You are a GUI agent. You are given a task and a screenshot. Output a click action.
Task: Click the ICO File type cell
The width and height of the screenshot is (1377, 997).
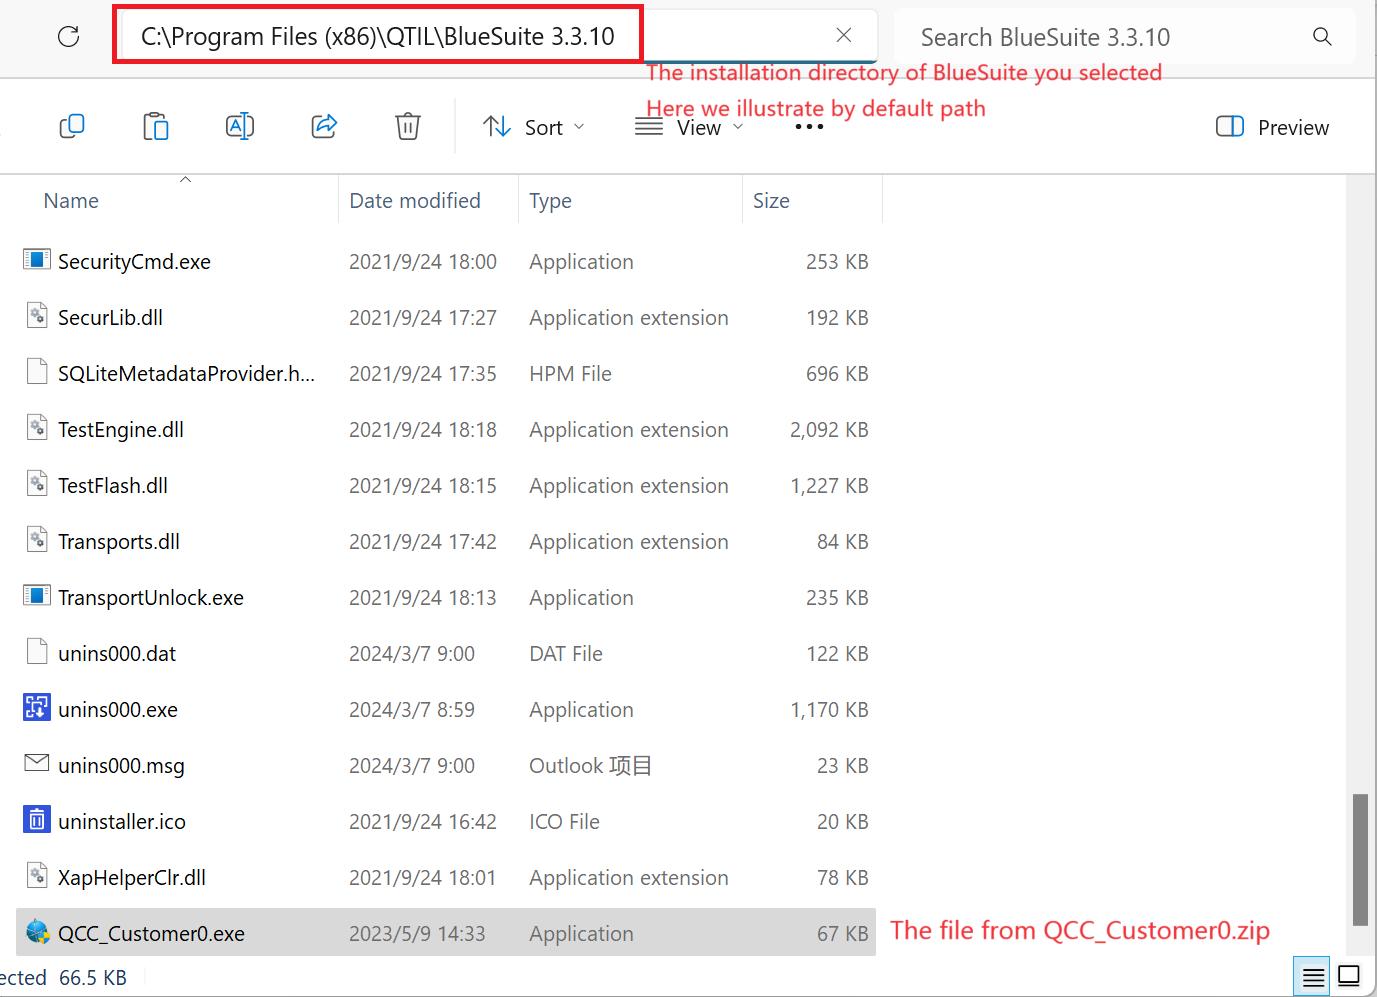pyautogui.click(x=564, y=822)
